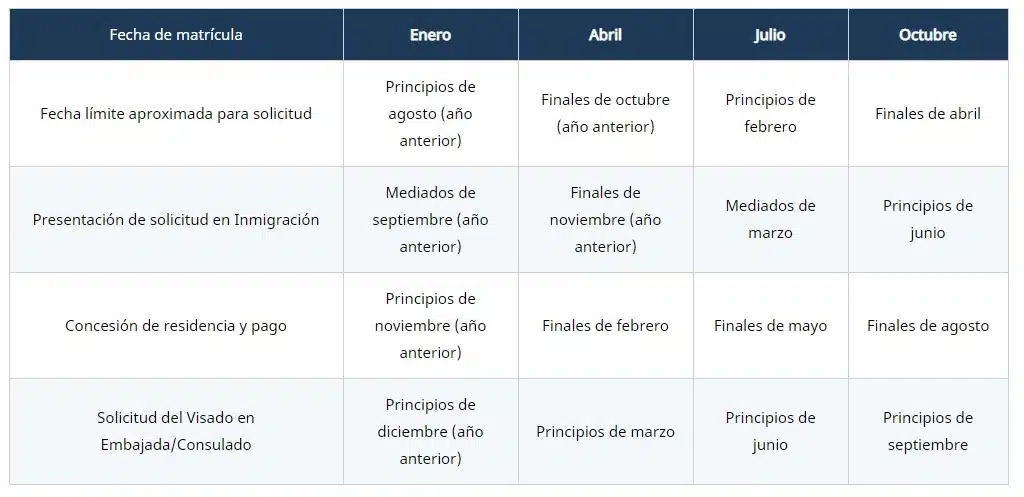
Task: Click the Abril column header
Action: point(605,35)
